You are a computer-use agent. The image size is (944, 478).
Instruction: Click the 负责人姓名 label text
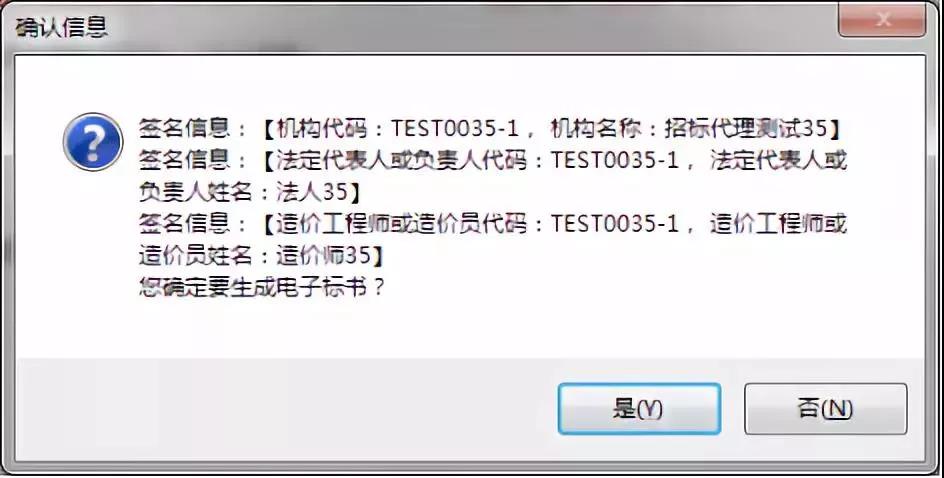[x=196, y=192]
